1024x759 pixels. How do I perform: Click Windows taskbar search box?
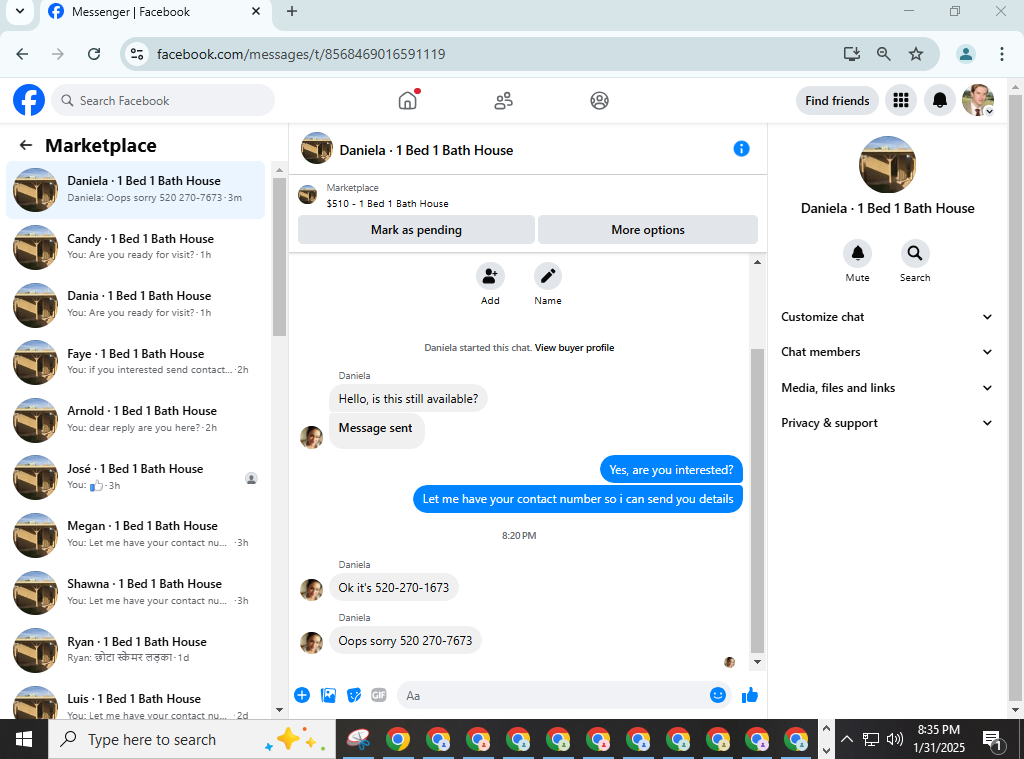coord(193,739)
